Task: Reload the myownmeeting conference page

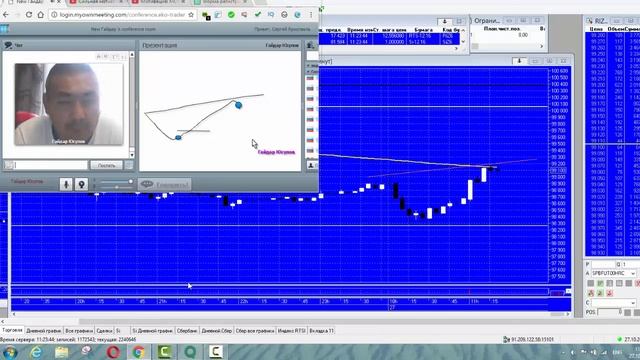Action: coord(29,15)
